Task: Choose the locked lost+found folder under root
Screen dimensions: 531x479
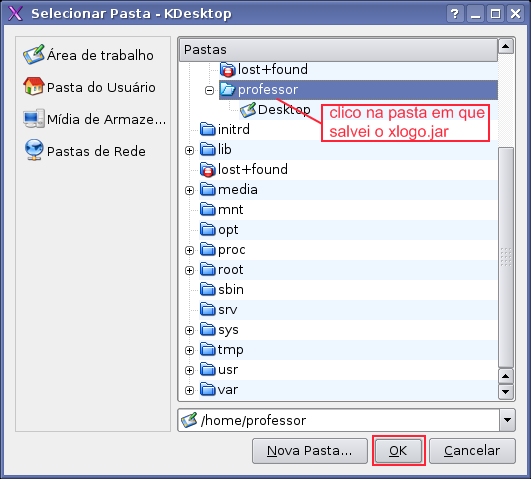Action: [244, 169]
